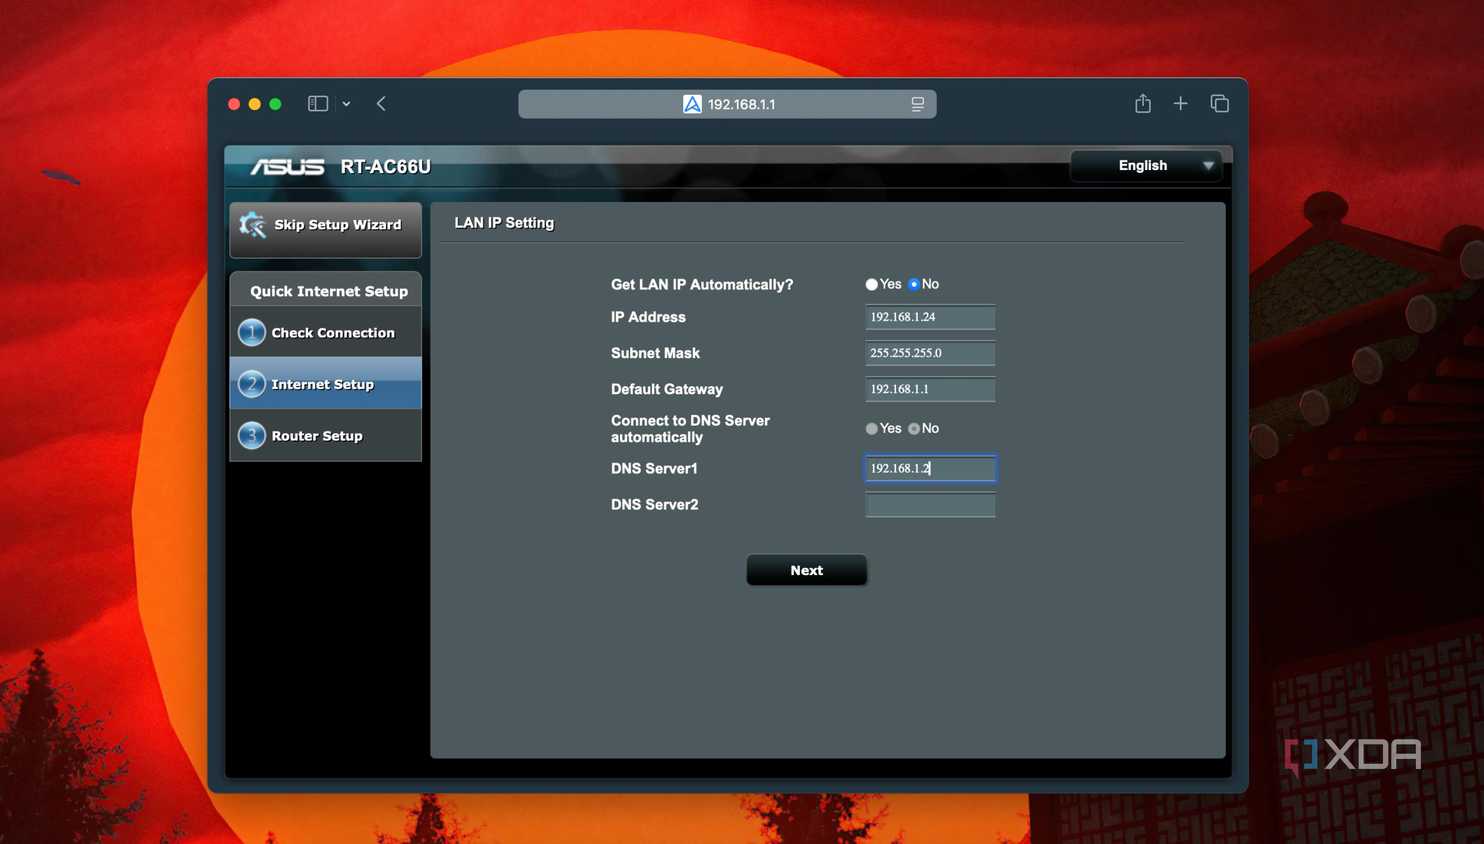Select No for Connect to DNS automatically
Screen dimensions: 1484x844
pos(914,429)
